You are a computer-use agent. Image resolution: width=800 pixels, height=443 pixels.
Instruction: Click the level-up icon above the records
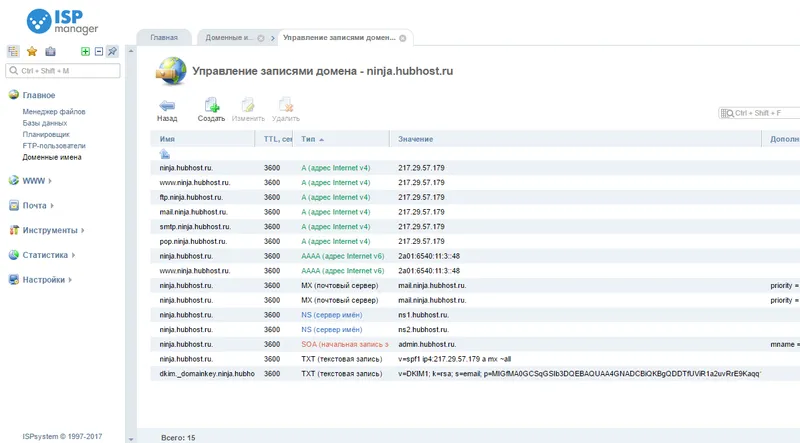(164, 154)
